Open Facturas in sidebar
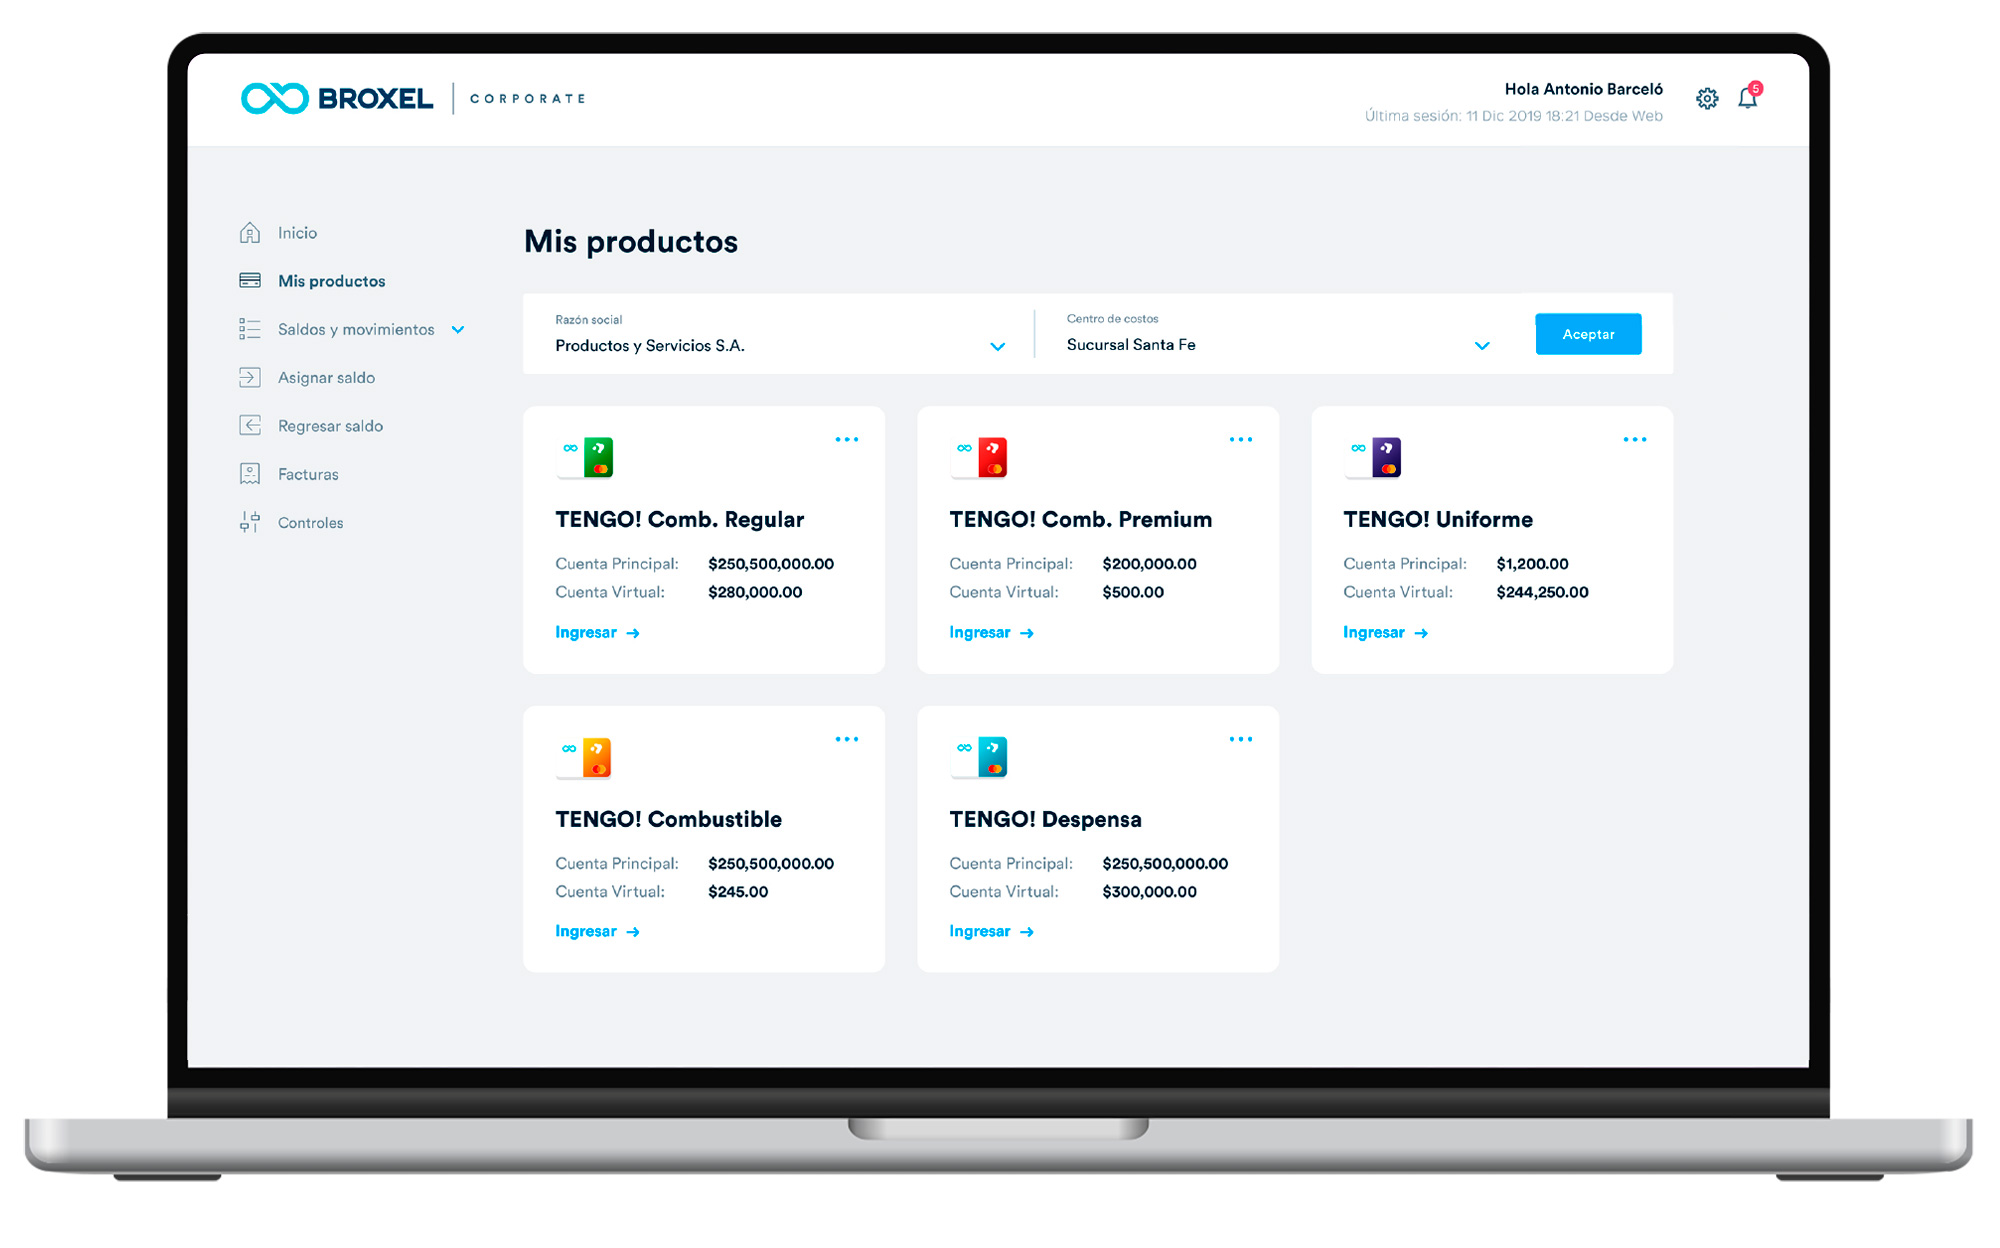2000x1248 pixels. tap(308, 474)
